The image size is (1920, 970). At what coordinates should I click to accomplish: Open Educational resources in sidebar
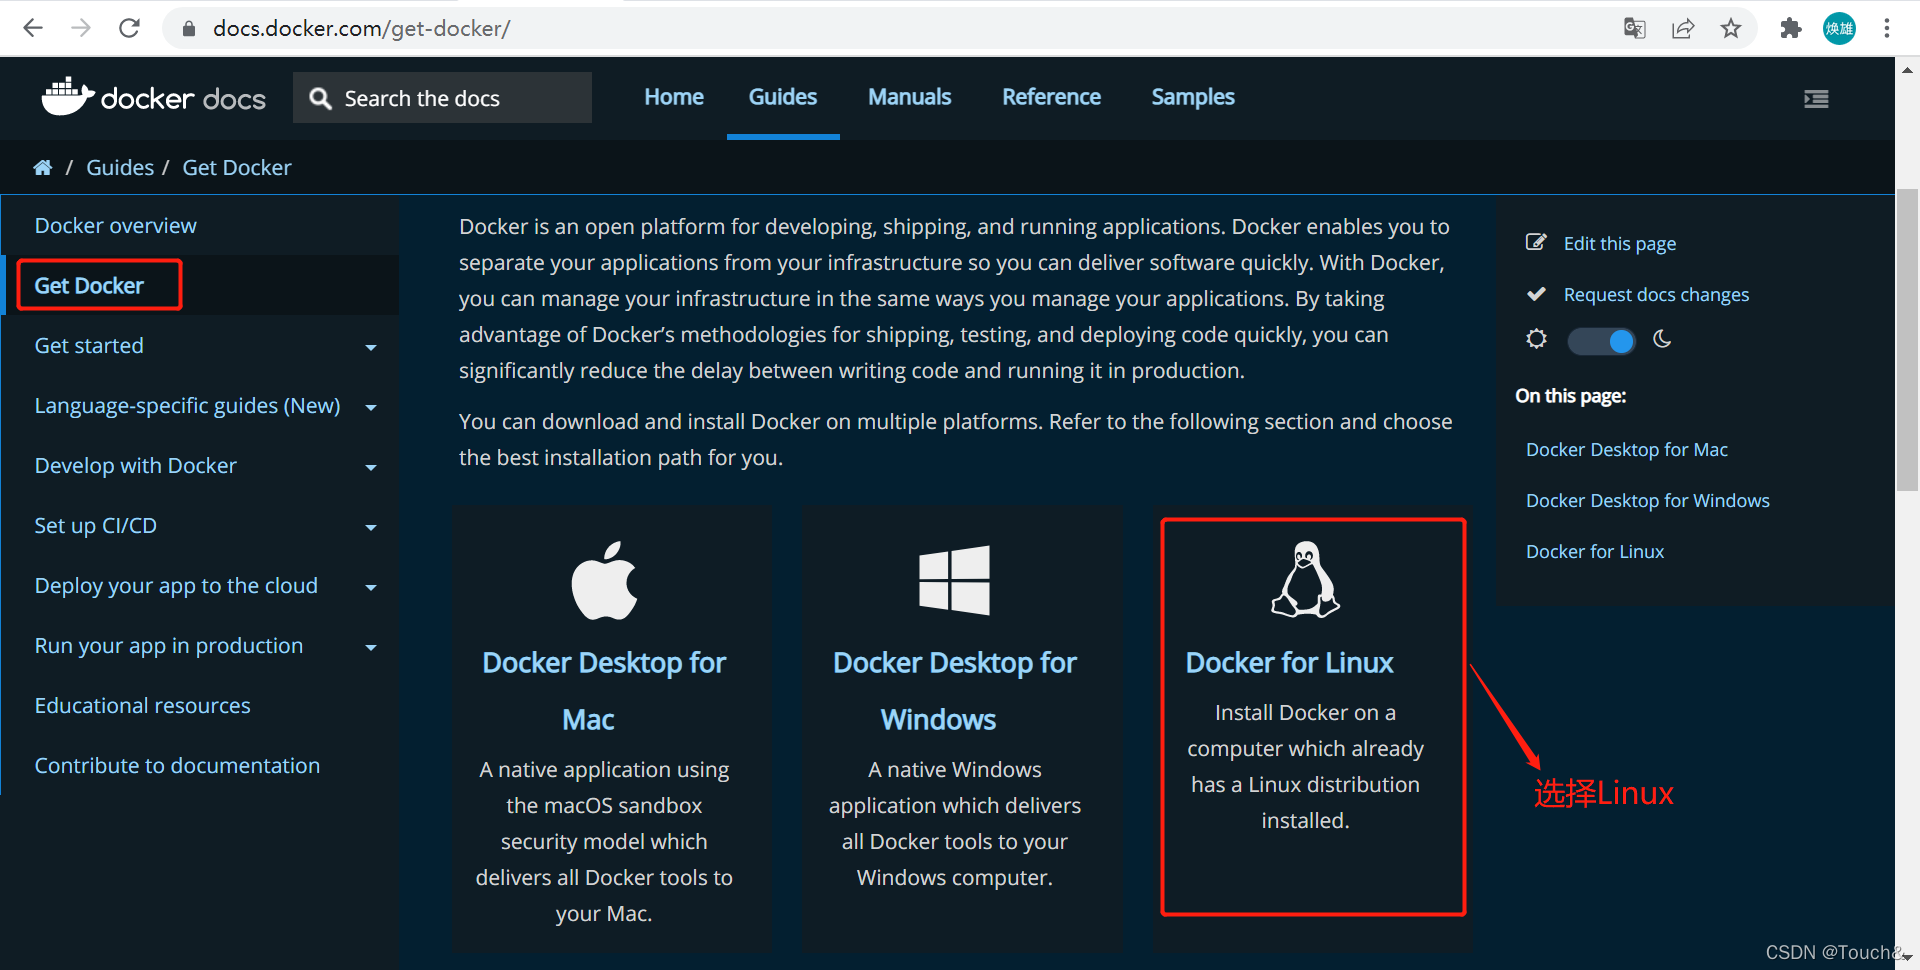[x=143, y=705]
